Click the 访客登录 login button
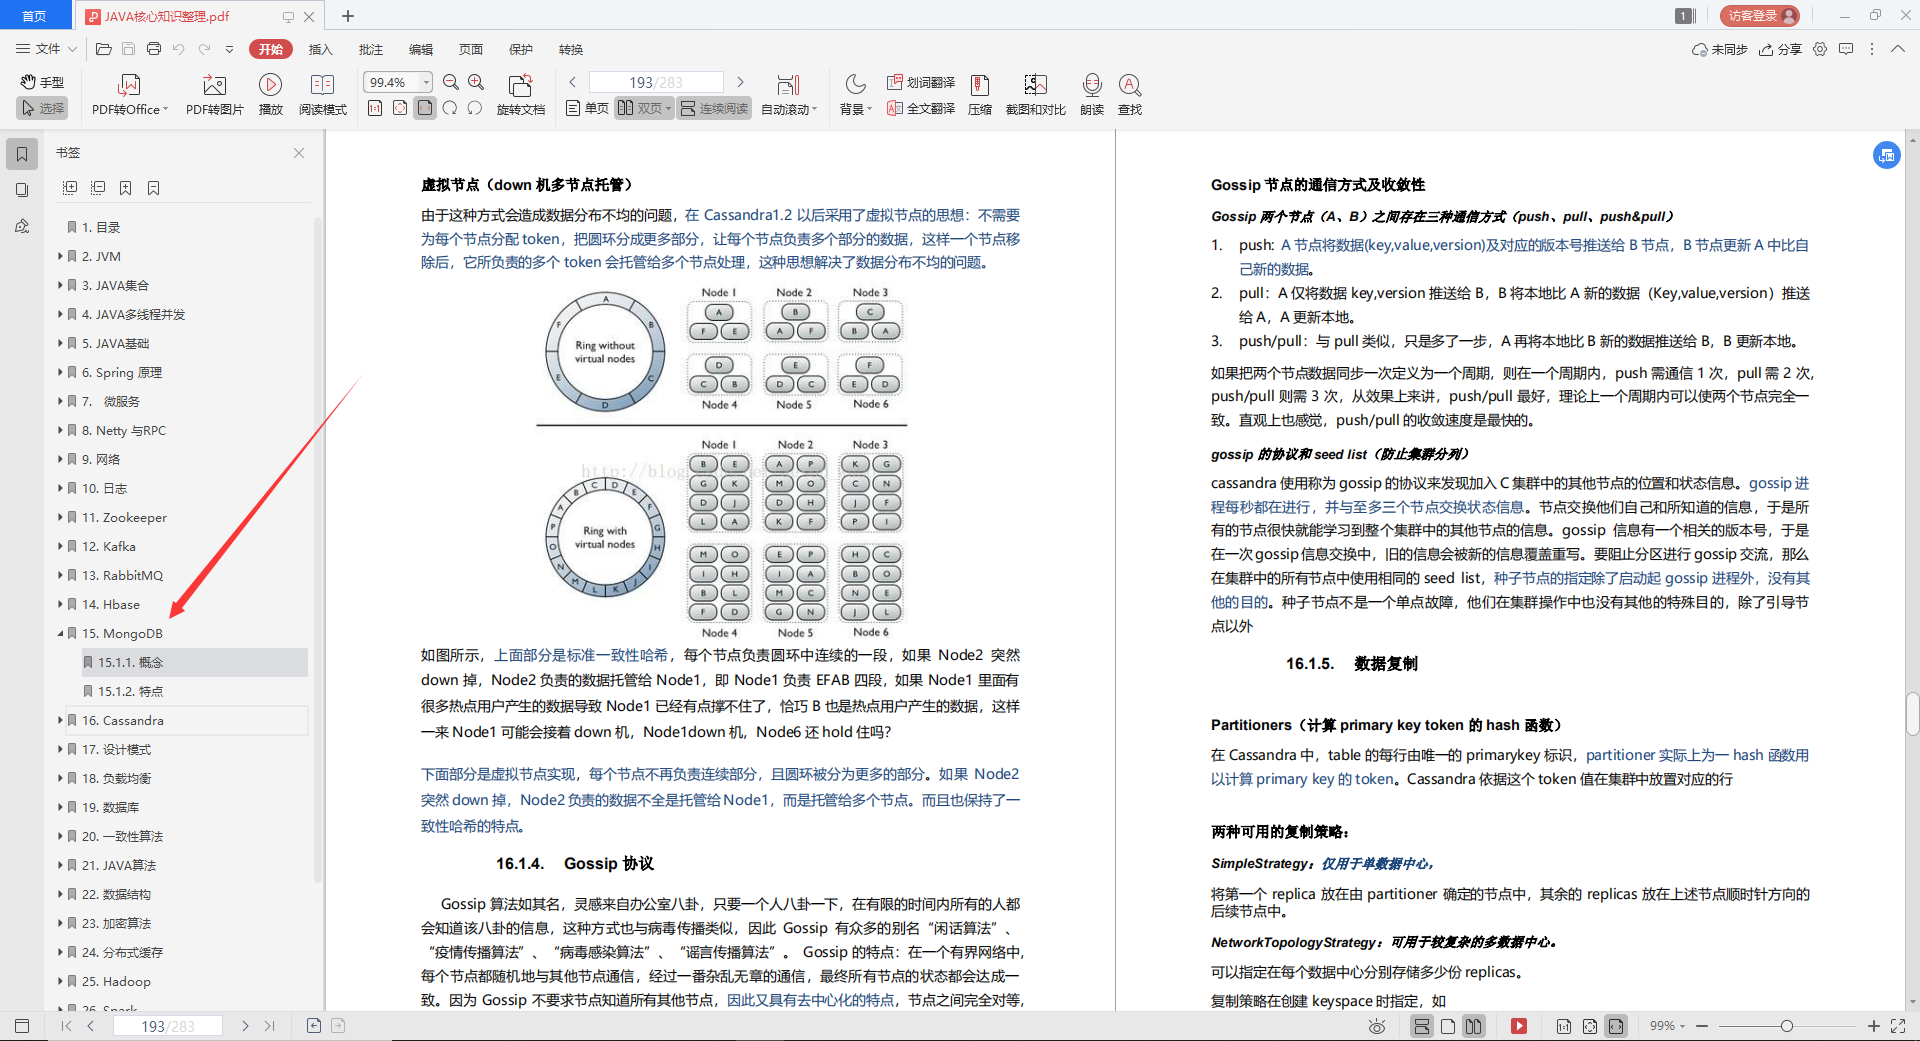Viewport: 1920px width, 1041px height. tap(1758, 15)
